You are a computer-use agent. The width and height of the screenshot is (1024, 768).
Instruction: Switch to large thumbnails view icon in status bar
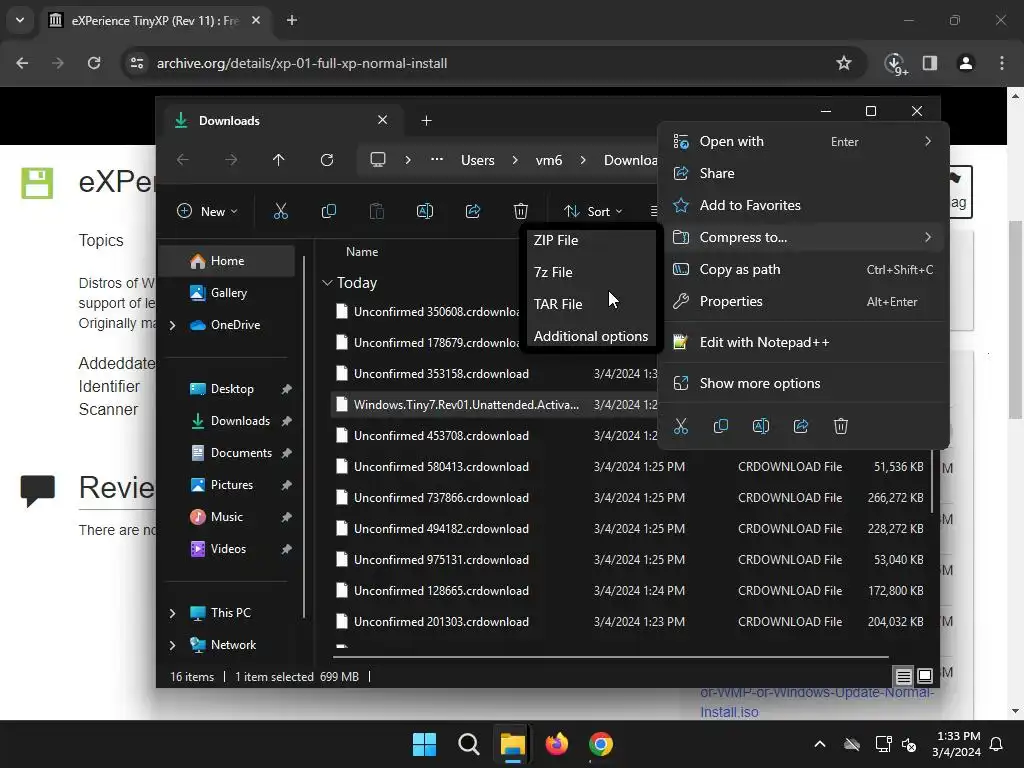[x=925, y=676]
